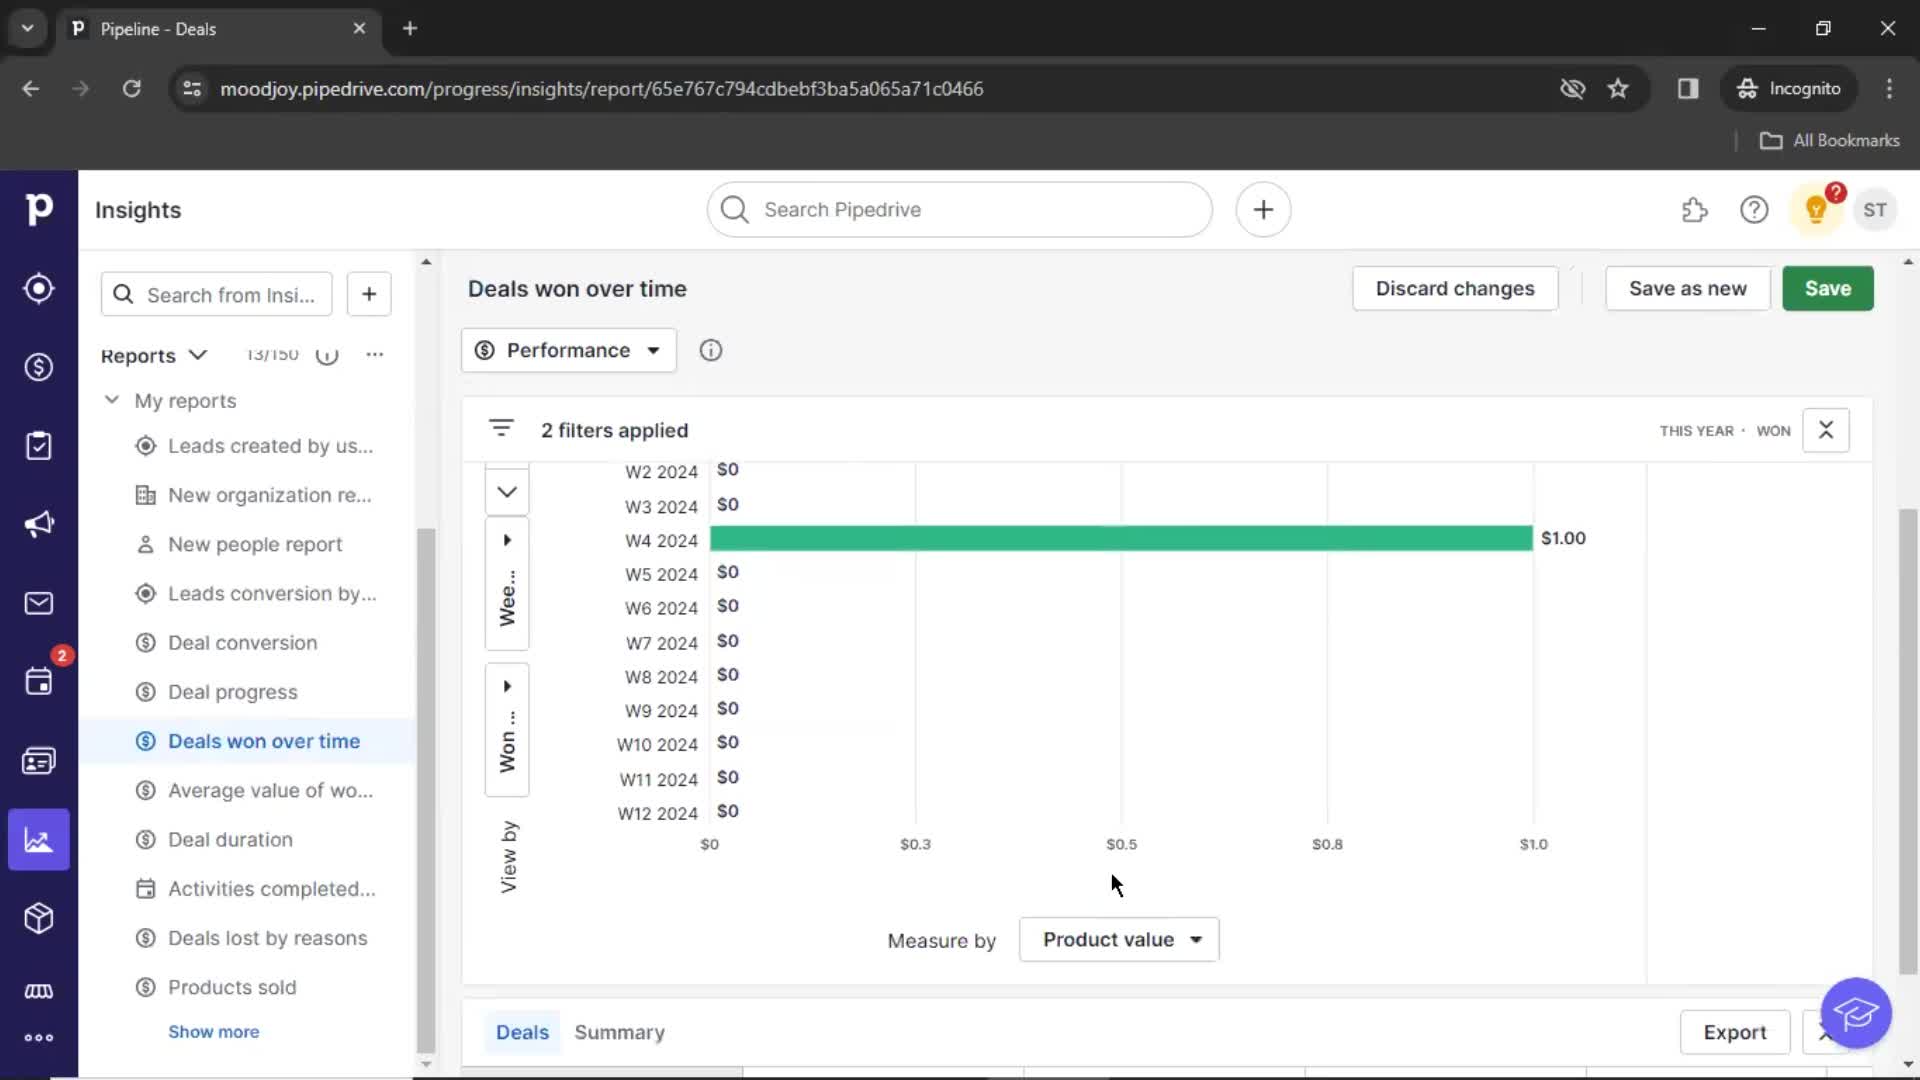Click Save to save the report
Screen dimensions: 1920x1080
[x=1828, y=287]
